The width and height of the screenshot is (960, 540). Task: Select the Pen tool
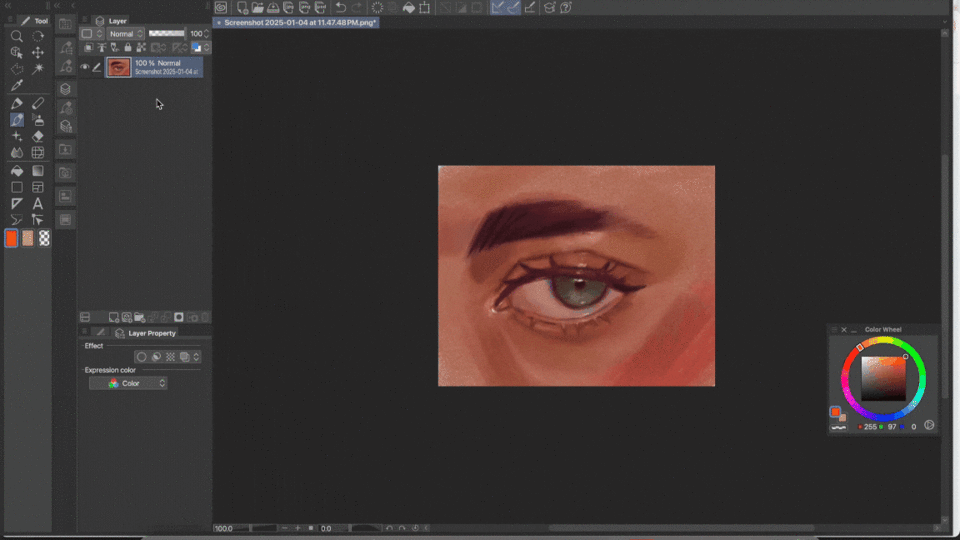17,103
